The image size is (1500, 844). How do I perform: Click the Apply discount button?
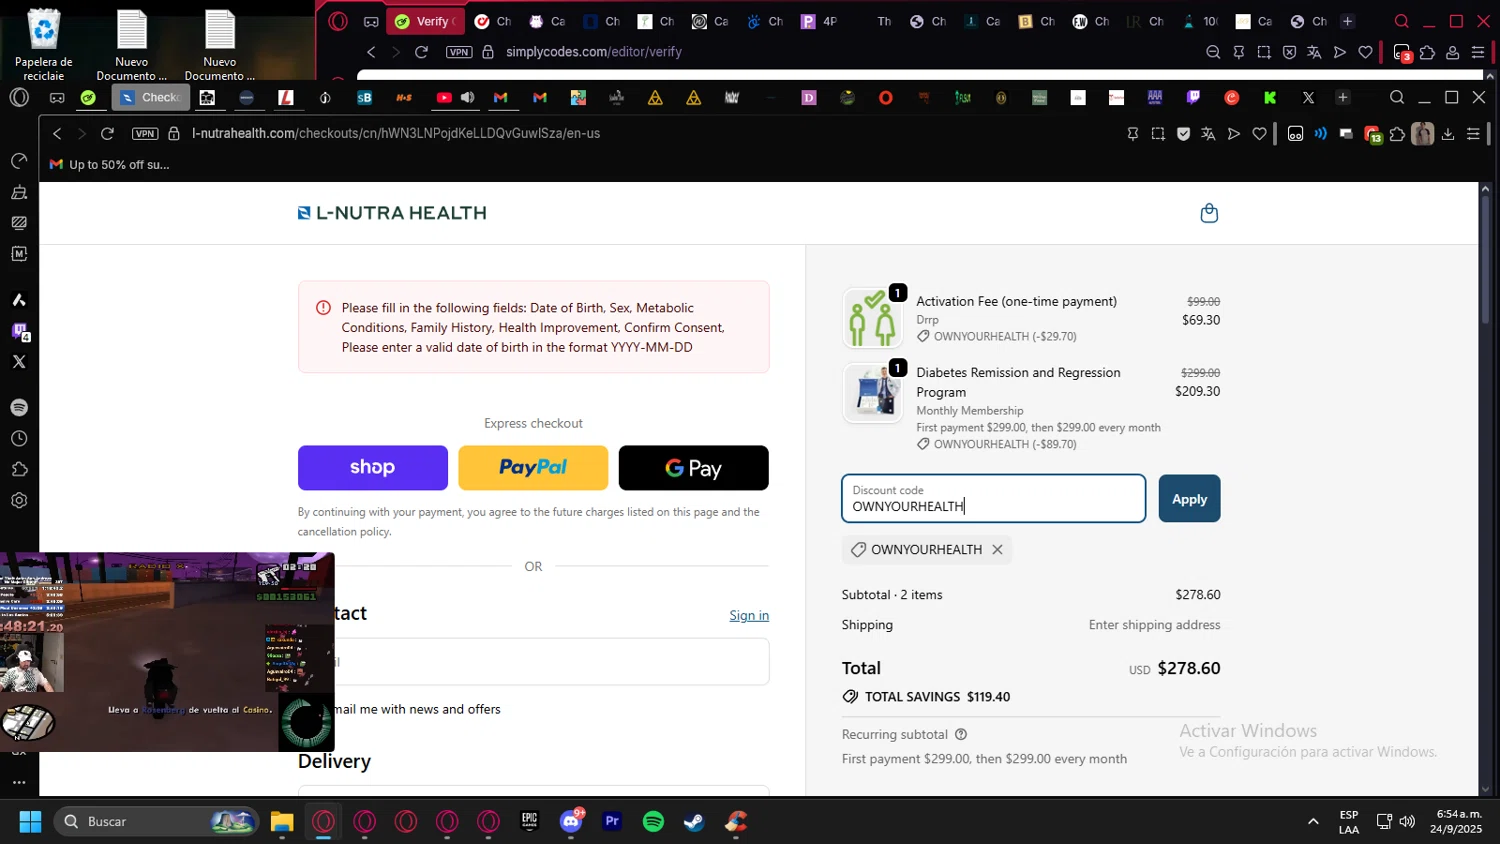(1189, 499)
